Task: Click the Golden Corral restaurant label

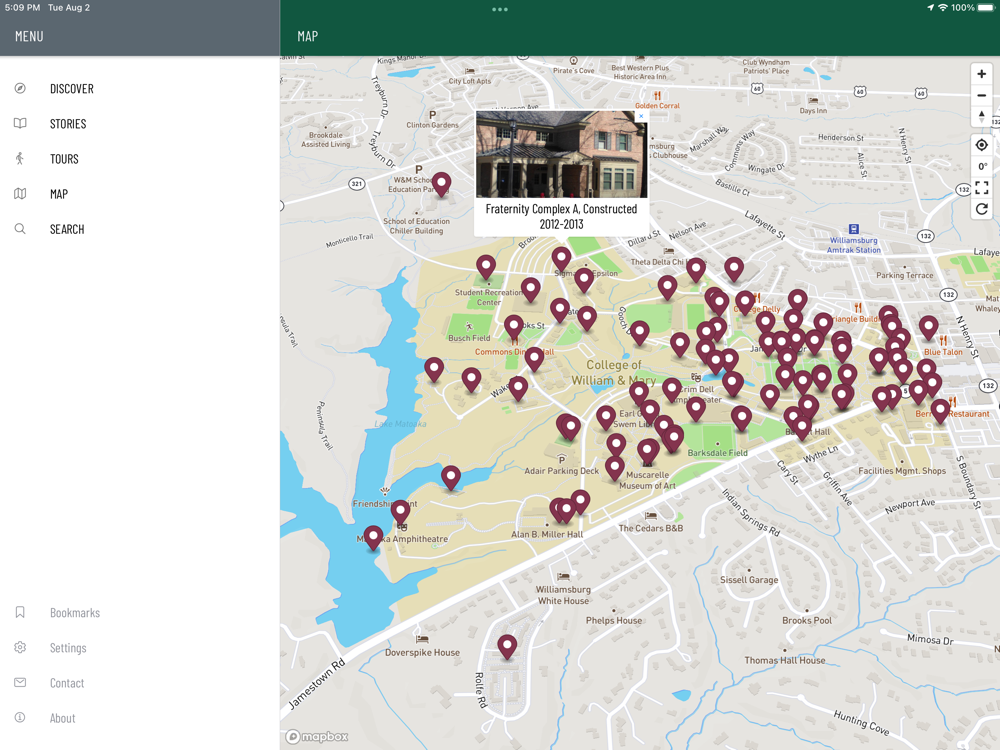Action: (657, 105)
